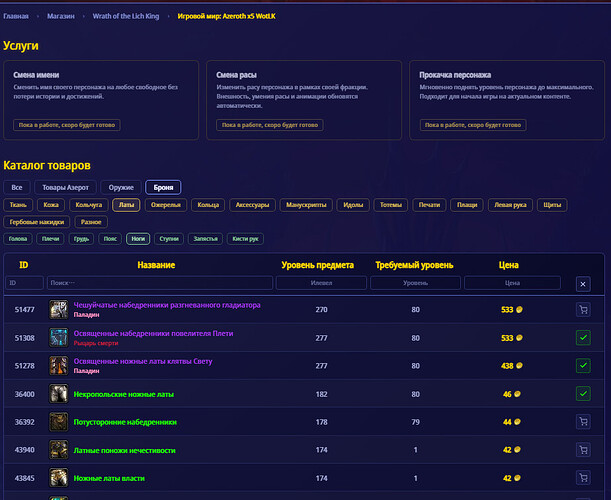The image size is (611, 500).
Task: Click the name search input field
Action: (x=160, y=283)
